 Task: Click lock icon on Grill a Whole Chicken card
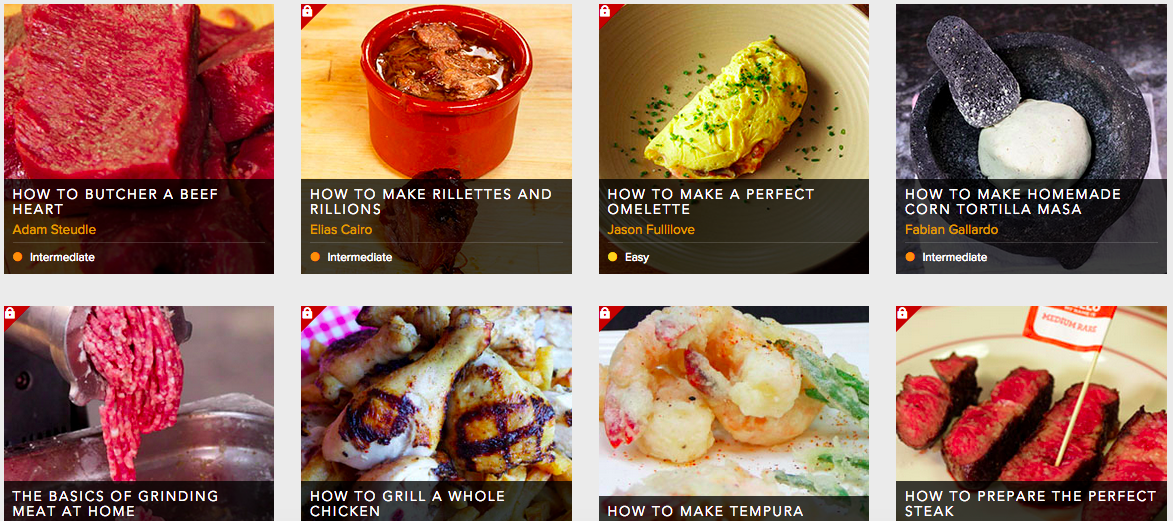click(x=307, y=313)
